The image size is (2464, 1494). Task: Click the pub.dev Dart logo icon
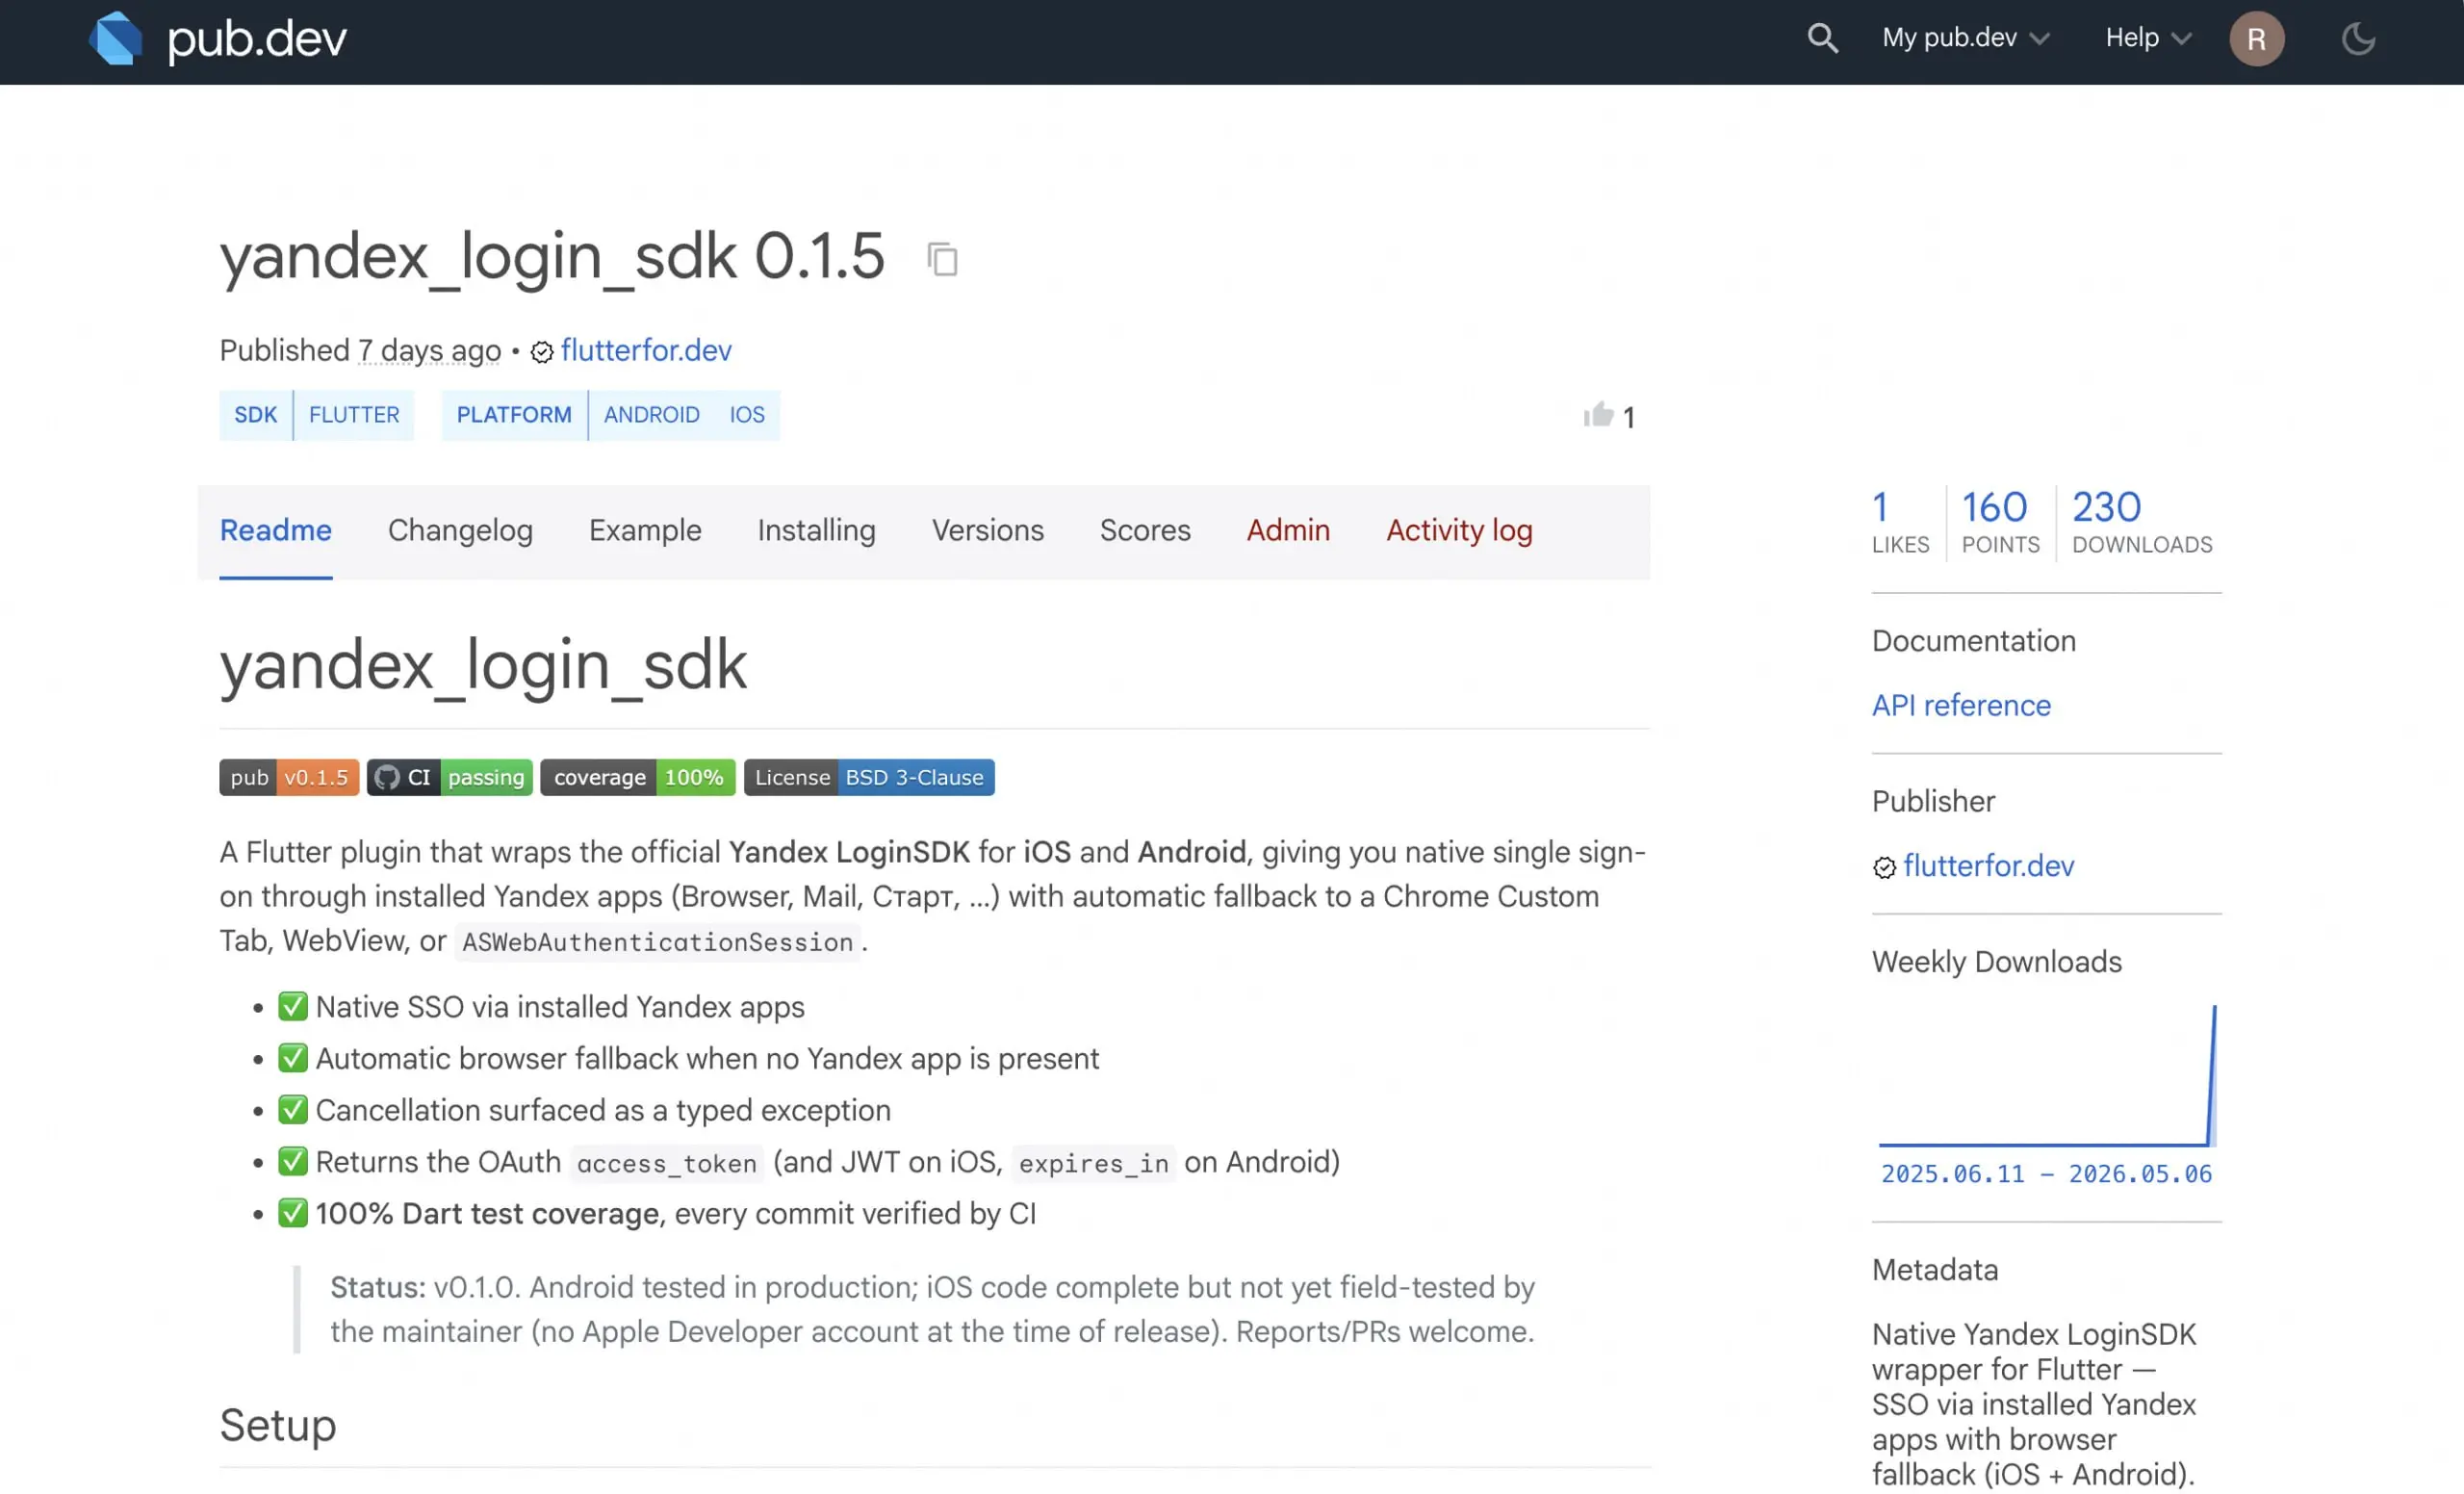coord(115,38)
